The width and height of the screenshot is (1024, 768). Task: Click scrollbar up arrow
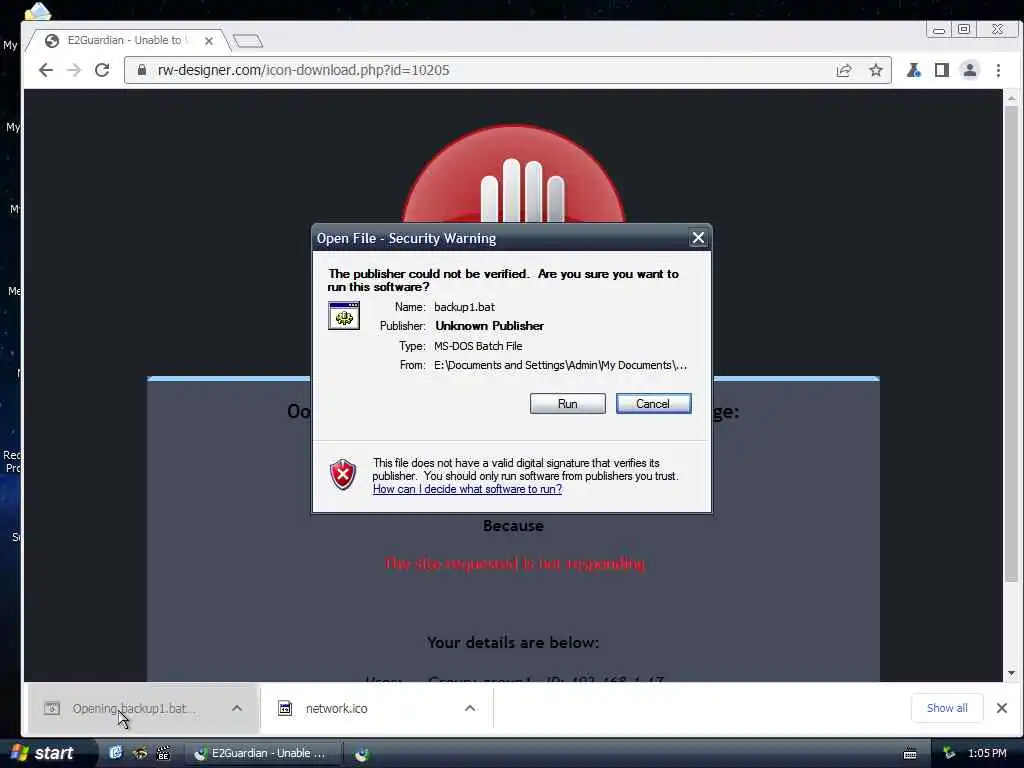pyautogui.click(x=1012, y=98)
